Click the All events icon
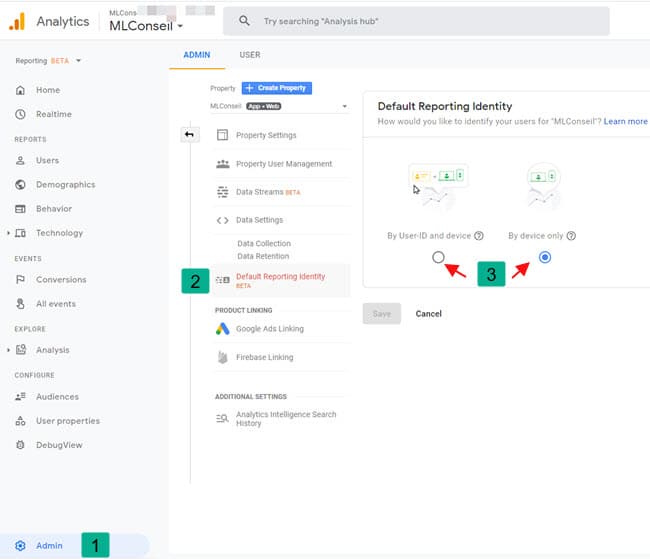The width and height of the screenshot is (650, 559). pos(20,304)
